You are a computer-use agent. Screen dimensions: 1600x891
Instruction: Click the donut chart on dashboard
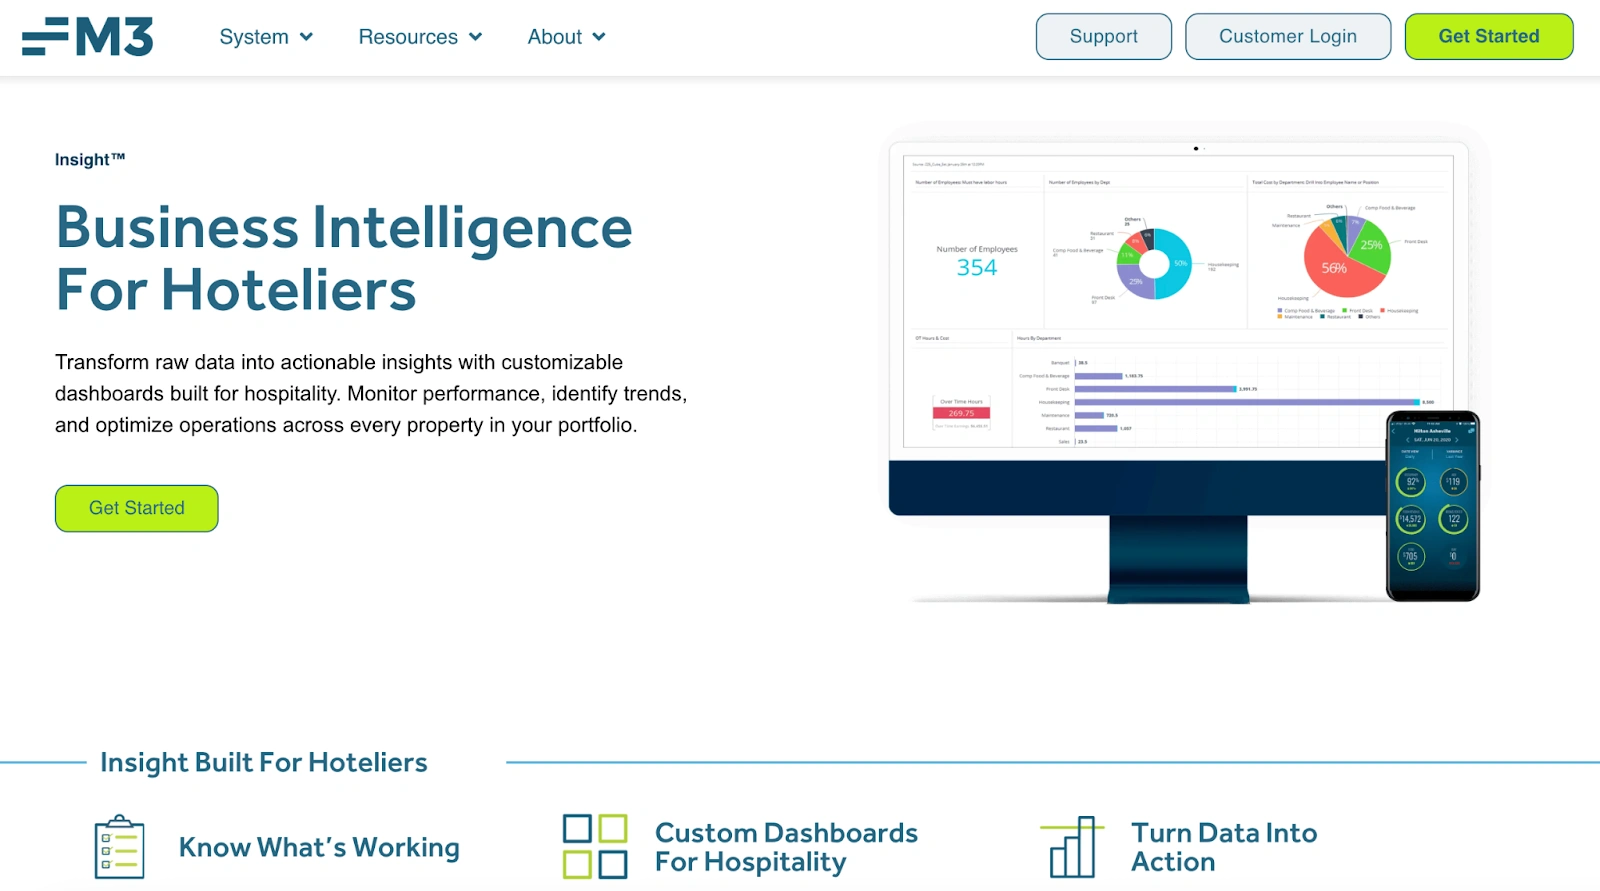click(x=1154, y=264)
